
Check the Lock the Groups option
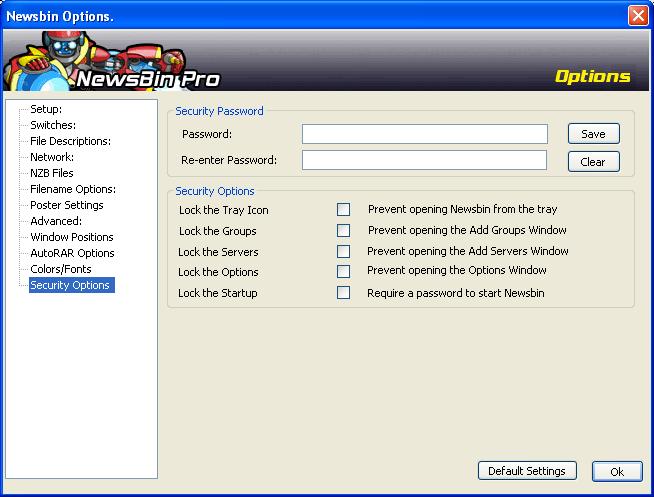pyautogui.click(x=344, y=231)
